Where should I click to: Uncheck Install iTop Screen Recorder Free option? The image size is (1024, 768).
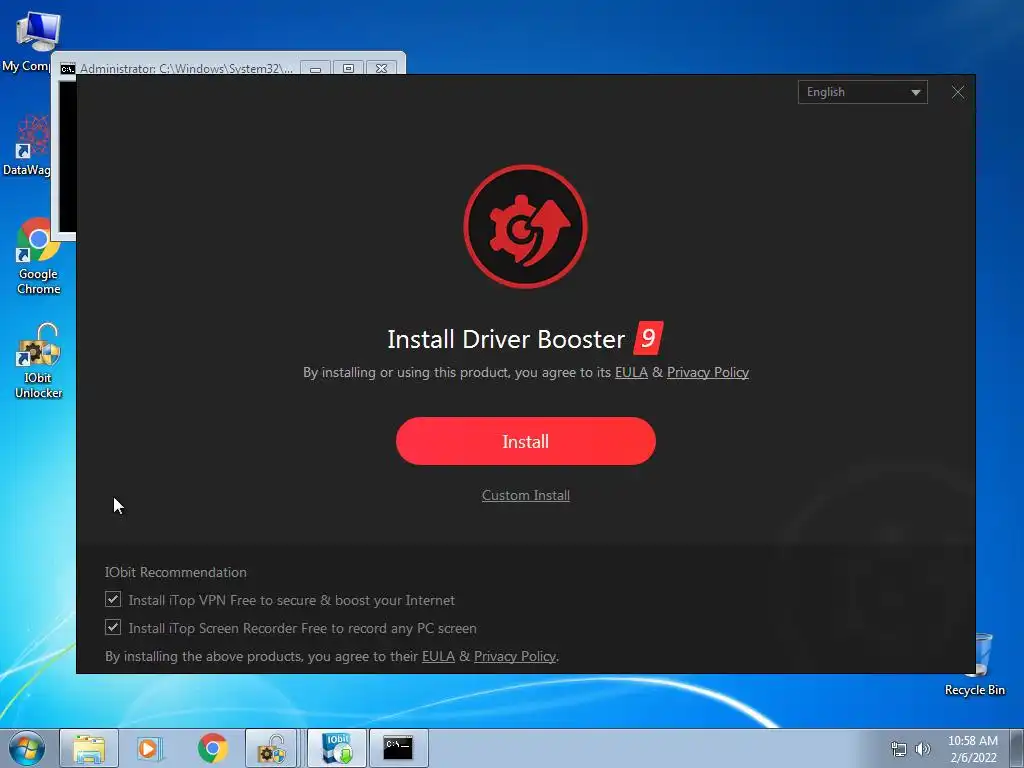[113, 628]
